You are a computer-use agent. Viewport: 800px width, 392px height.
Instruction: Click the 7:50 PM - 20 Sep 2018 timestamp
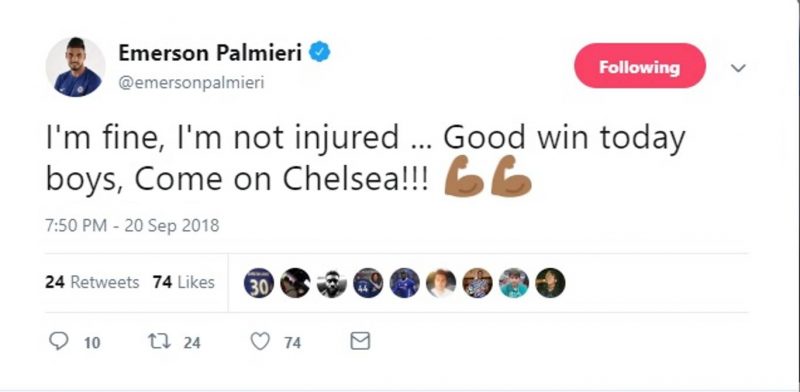point(132,226)
